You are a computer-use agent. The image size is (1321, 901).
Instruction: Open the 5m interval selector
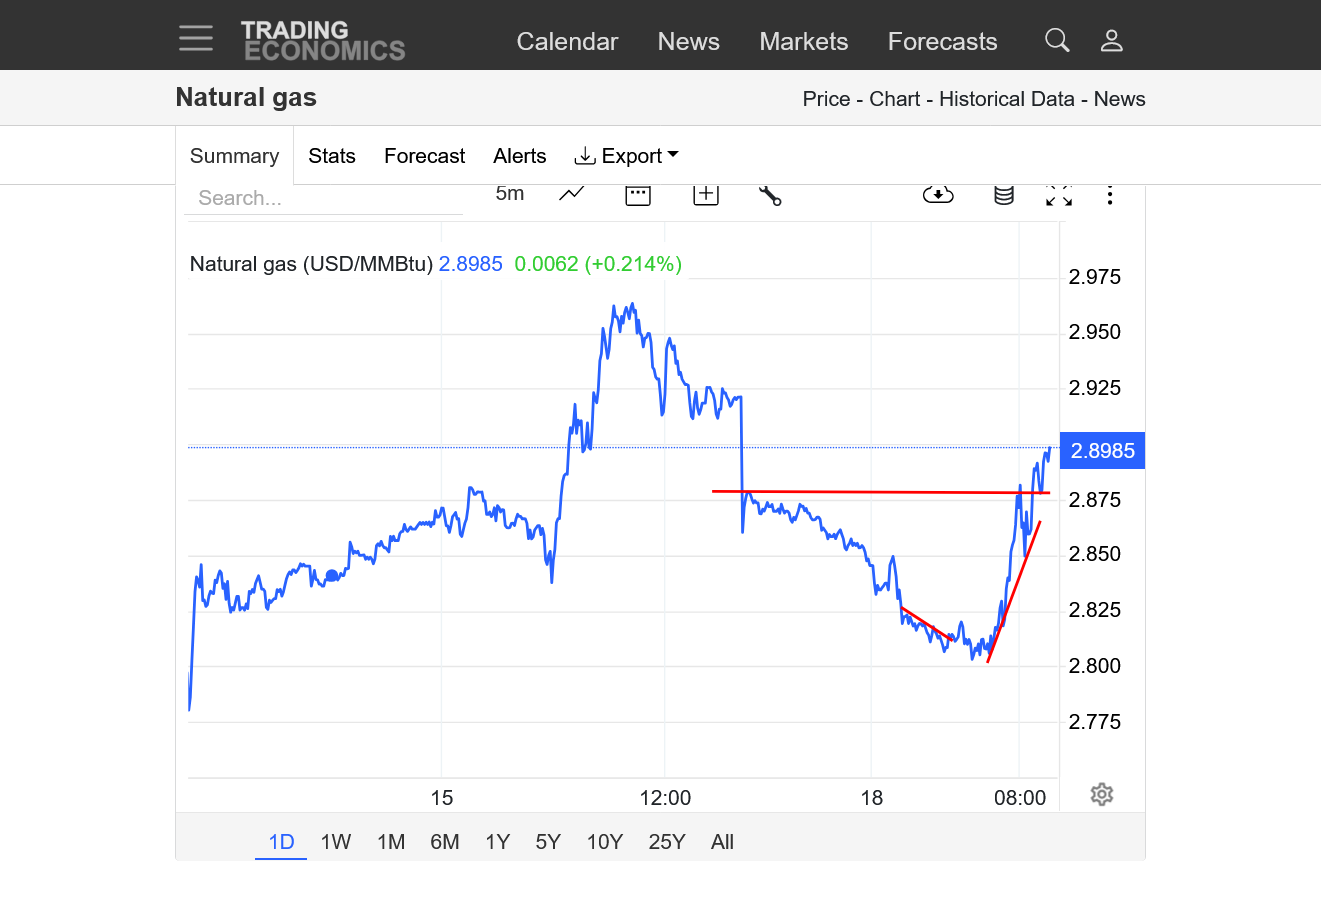(510, 194)
